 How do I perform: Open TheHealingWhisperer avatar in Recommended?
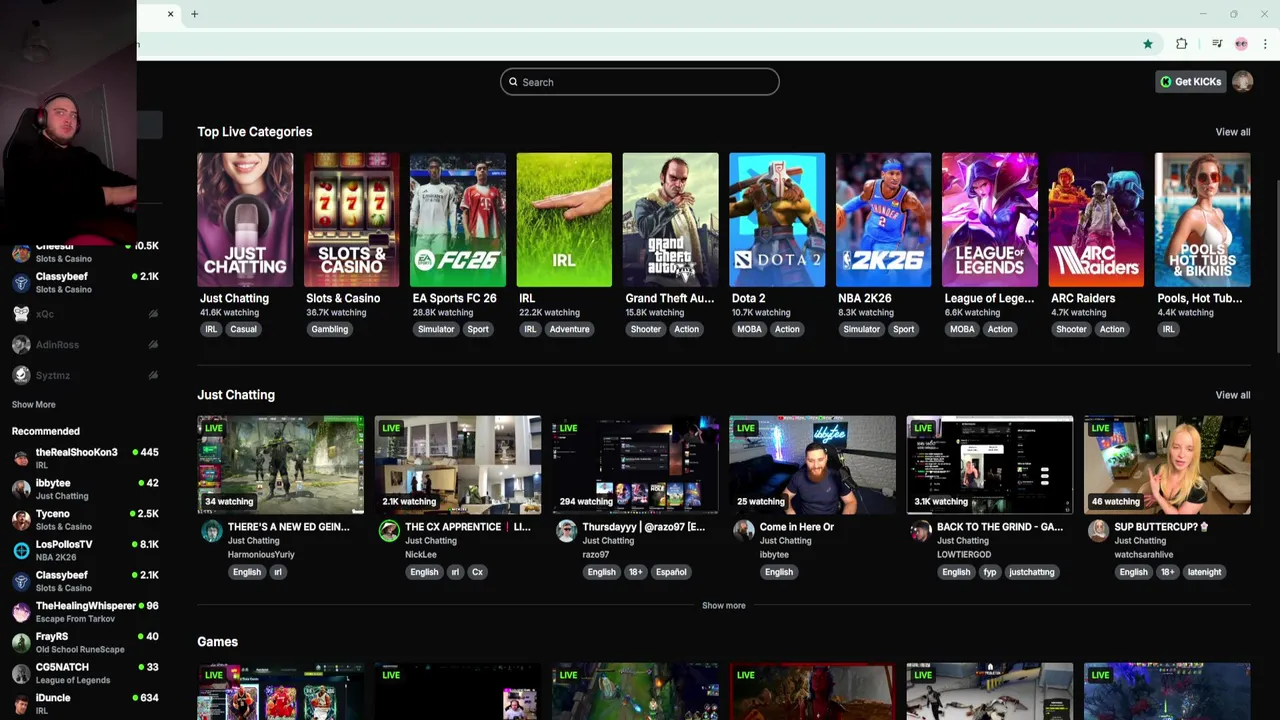coord(21,612)
